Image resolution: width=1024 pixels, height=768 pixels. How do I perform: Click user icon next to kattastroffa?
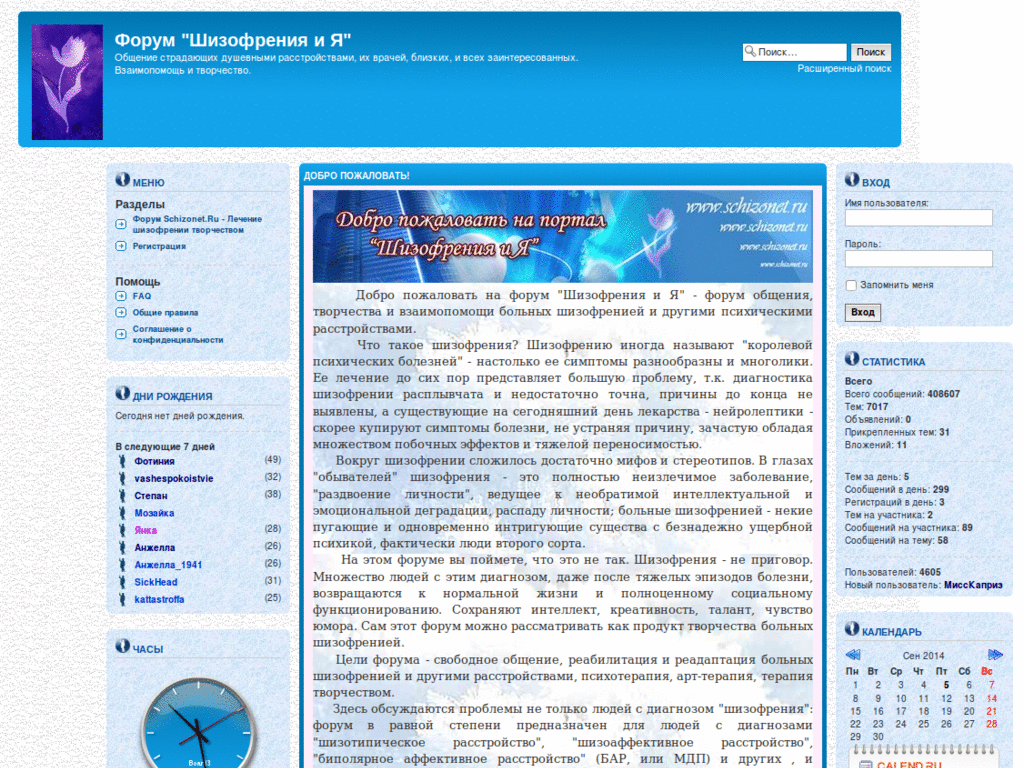(122, 600)
